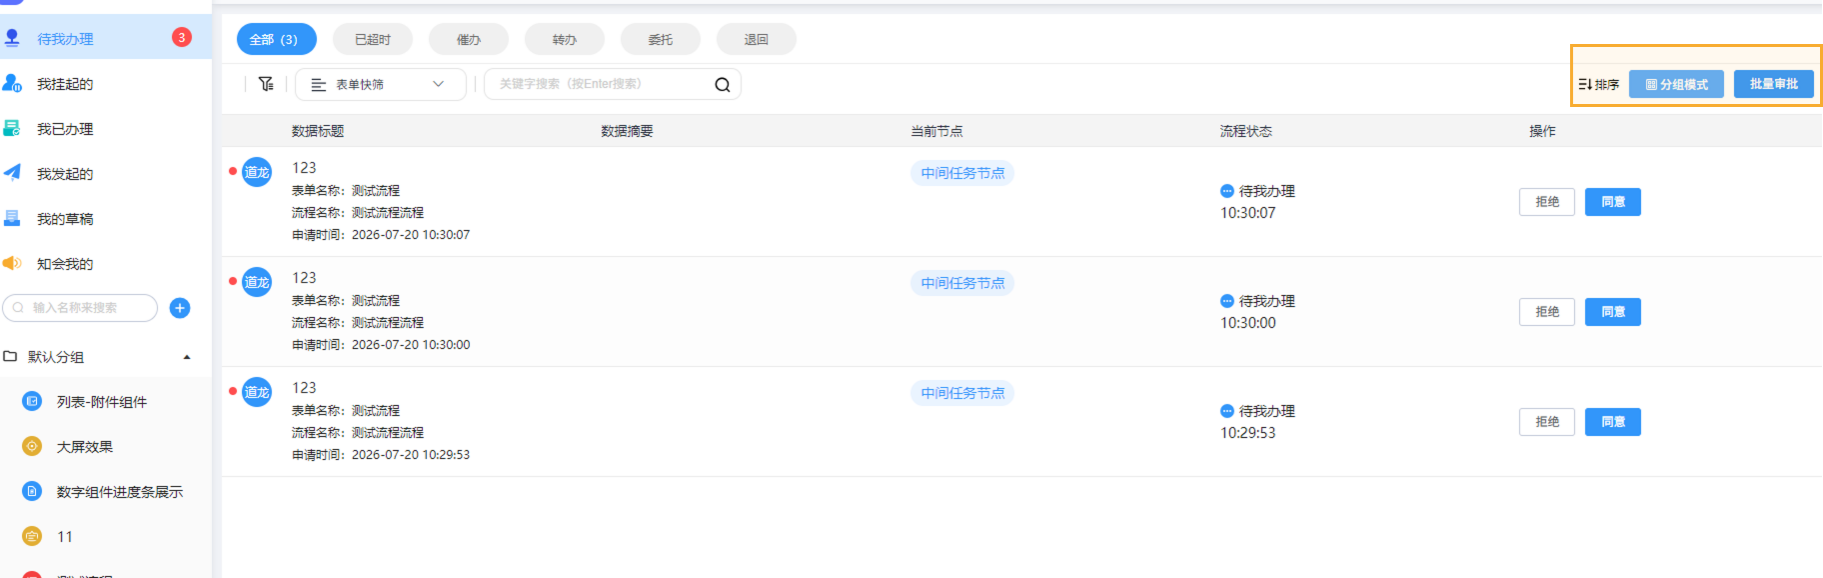Click the red badge showing 3
The image size is (1823, 578).
(x=181, y=37)
